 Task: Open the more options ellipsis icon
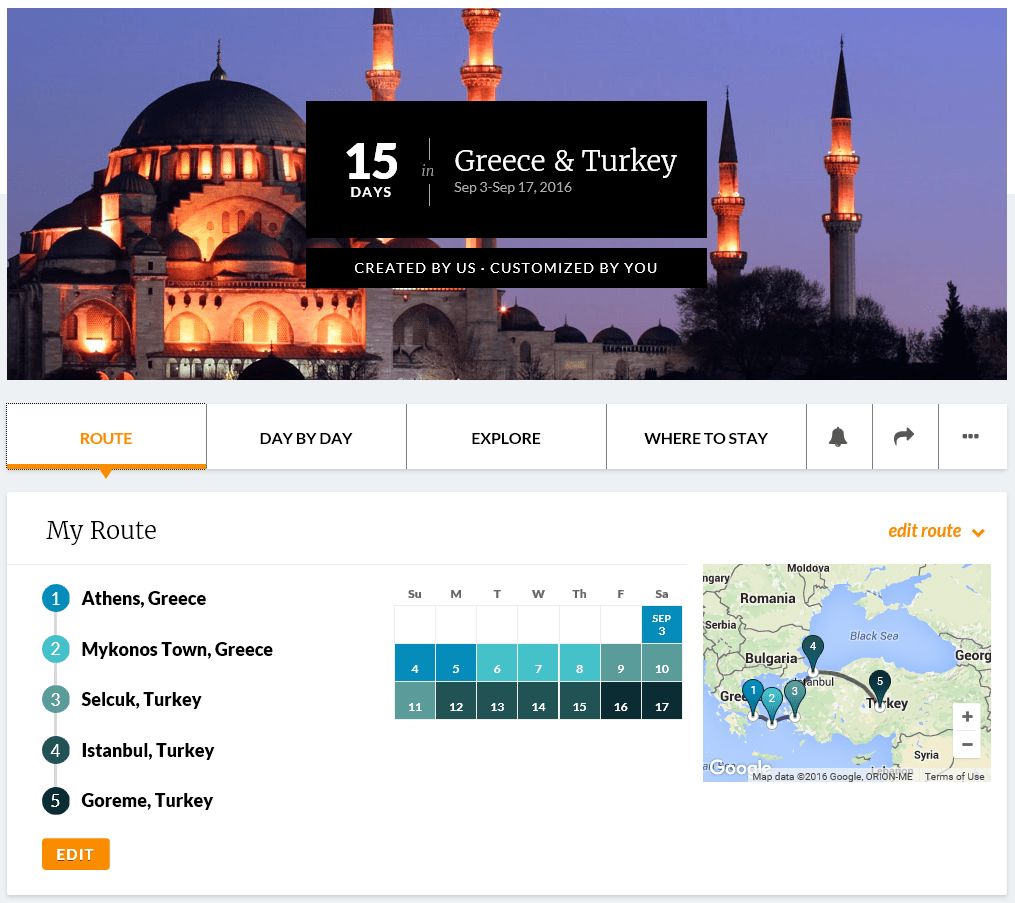[972, 436]
